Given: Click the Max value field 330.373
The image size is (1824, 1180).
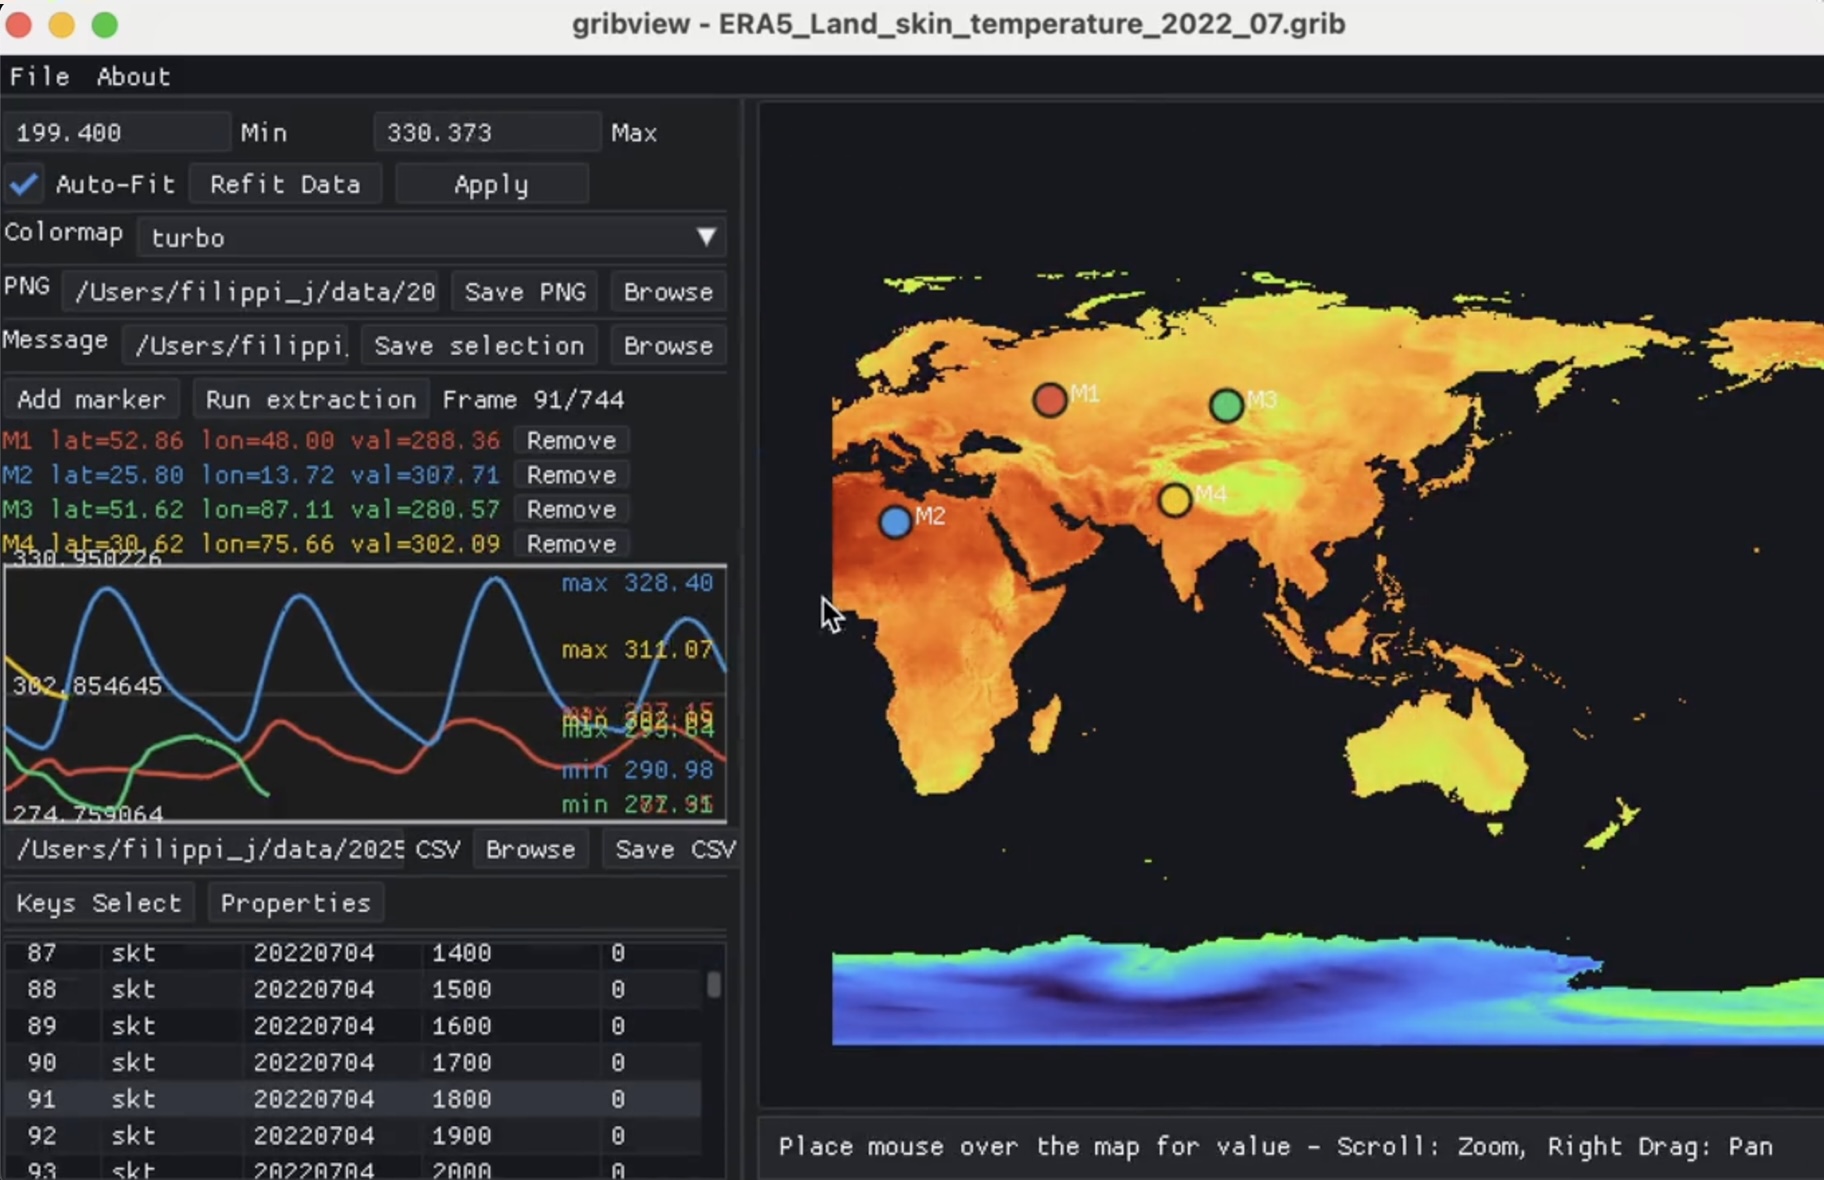Looking at the screenshot, I should click(487, 132).
